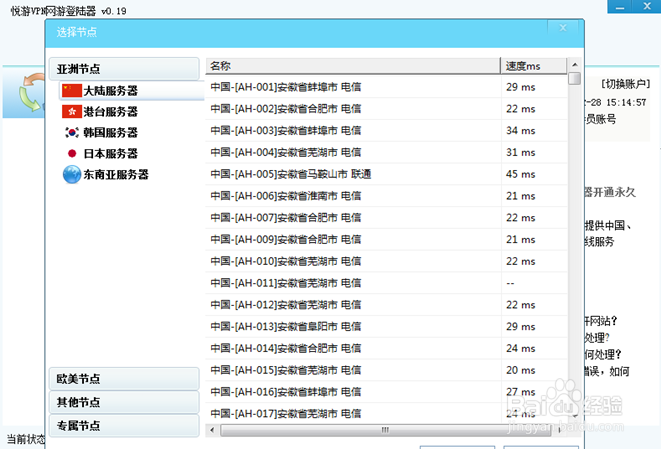Click the refresh arrows icon in main window
Screen dimensions: 661x449
32,92
